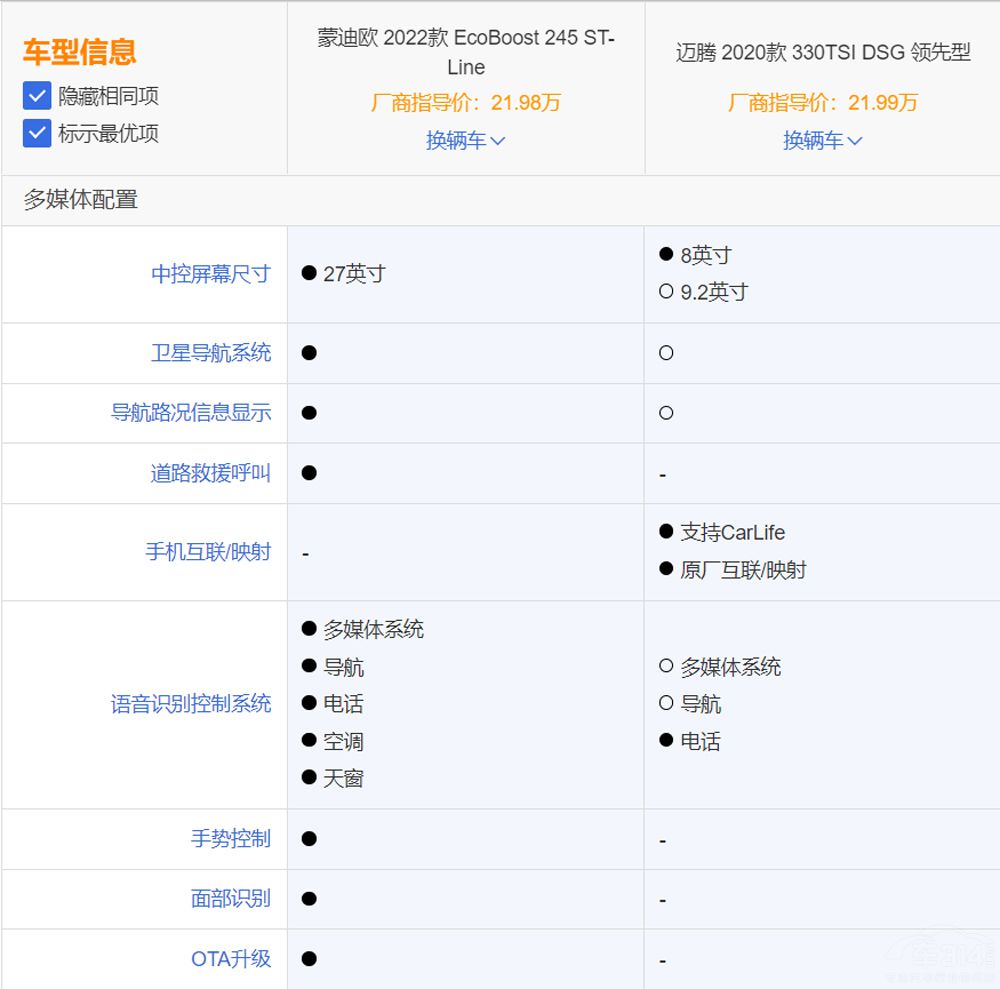Screen dimensions: 1000x989
Task: Click the 蒙迪欧 price 21.98万
Action: (x=466, y=103)
